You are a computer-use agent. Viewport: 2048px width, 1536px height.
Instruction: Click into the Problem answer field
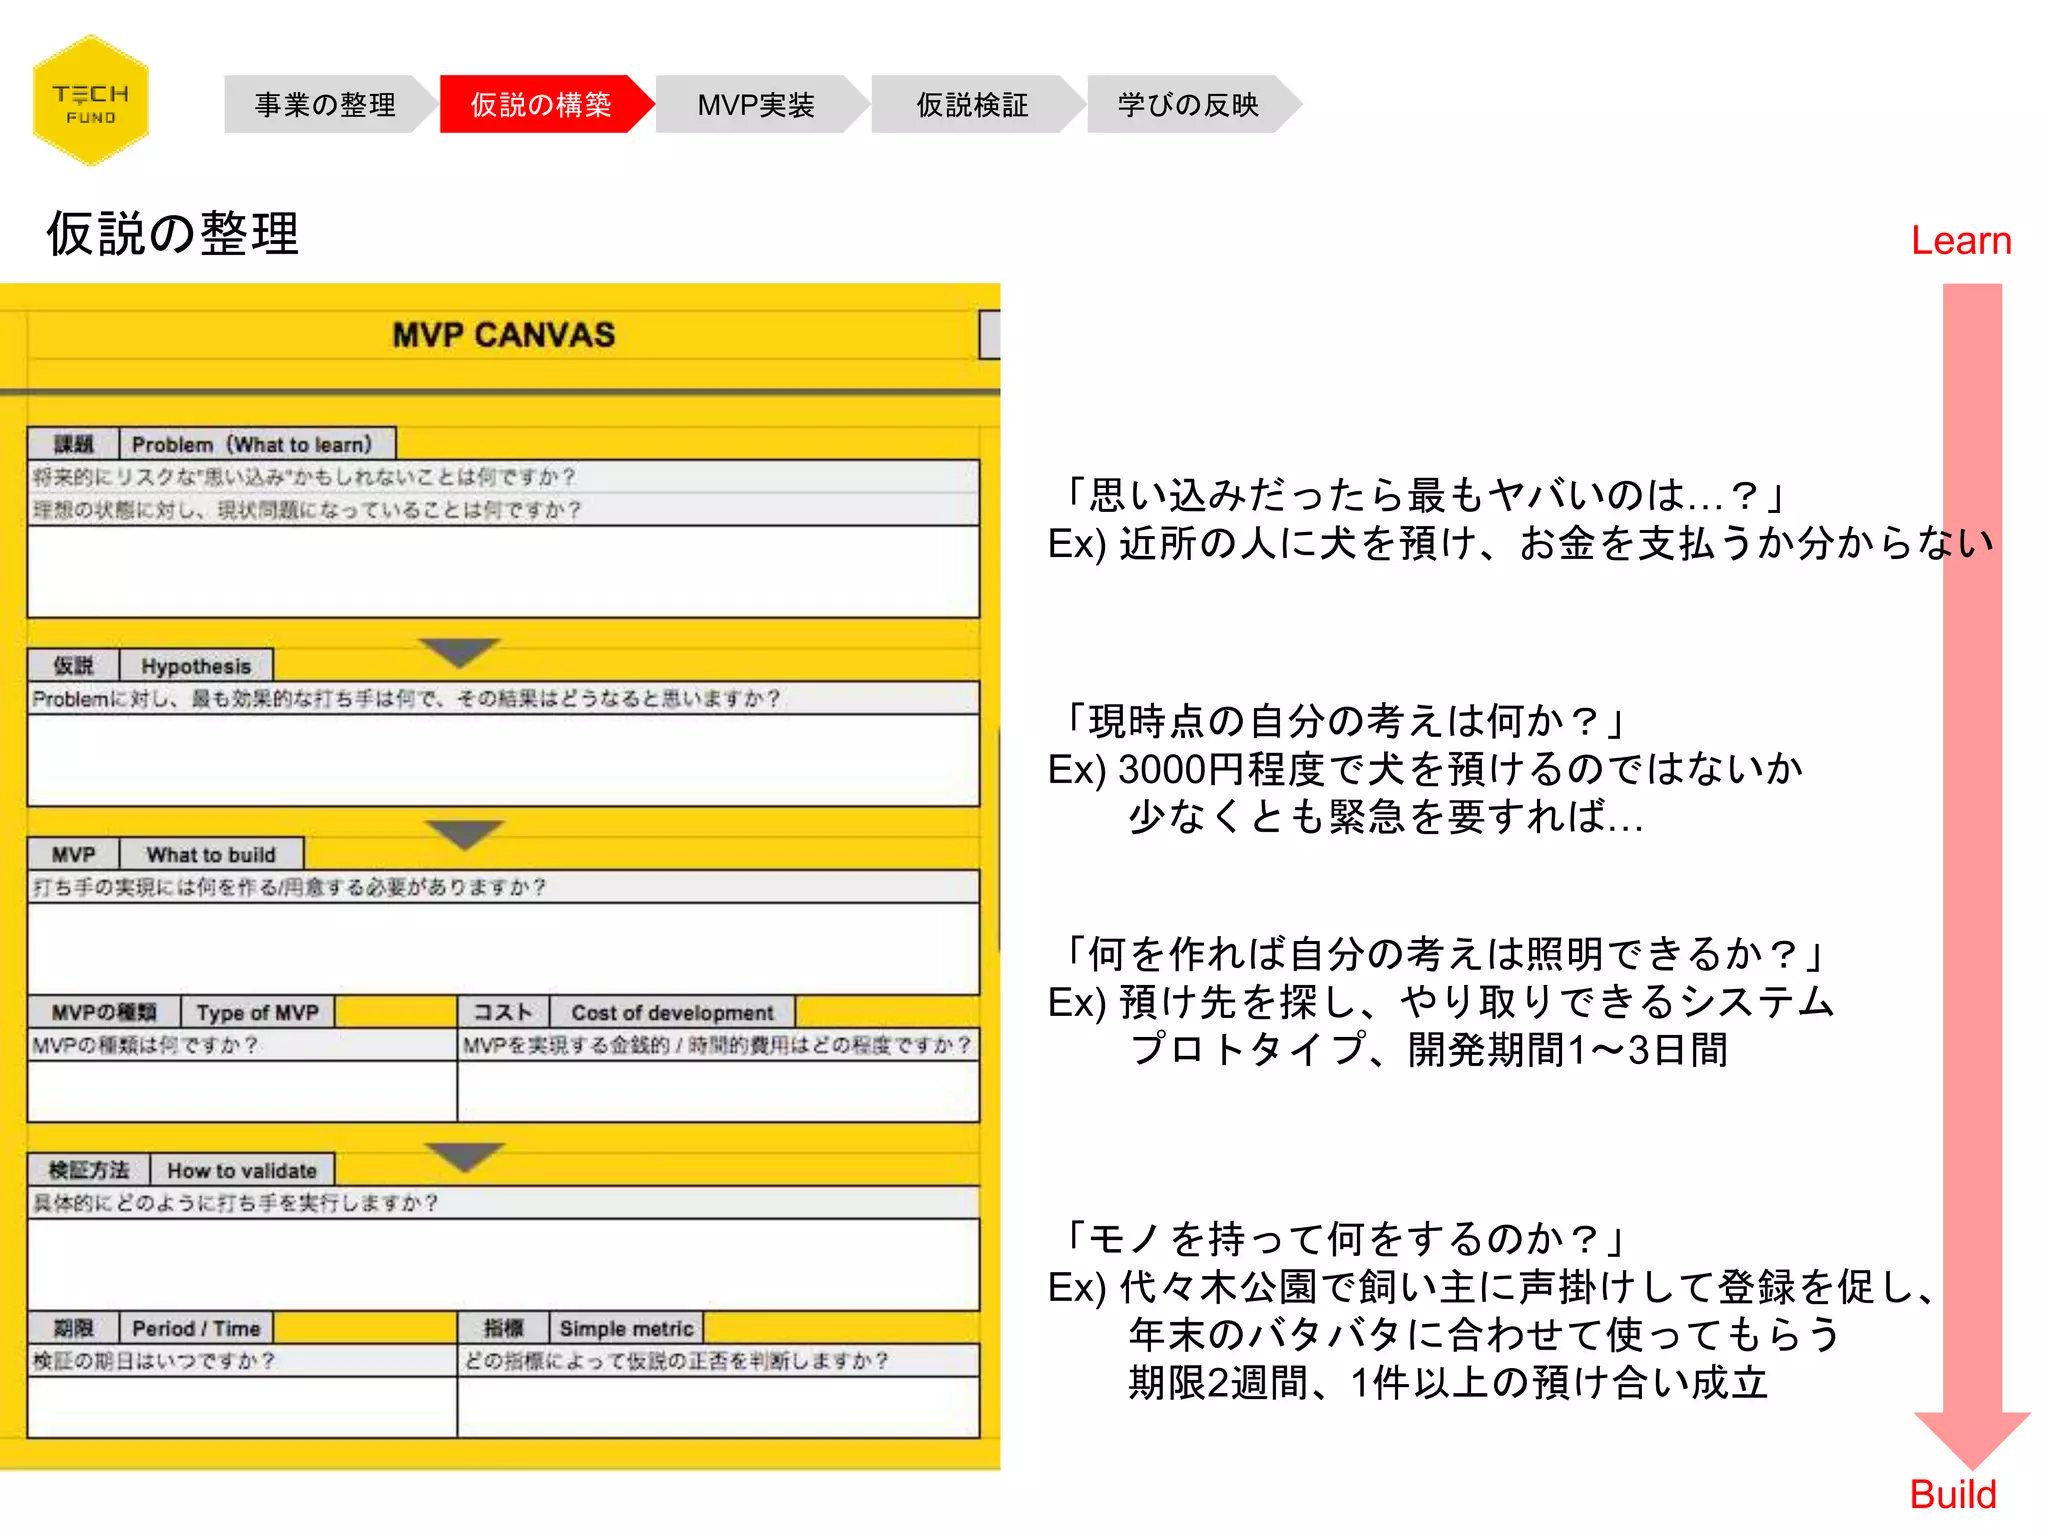pyautogui.click(x=503, y=571)
